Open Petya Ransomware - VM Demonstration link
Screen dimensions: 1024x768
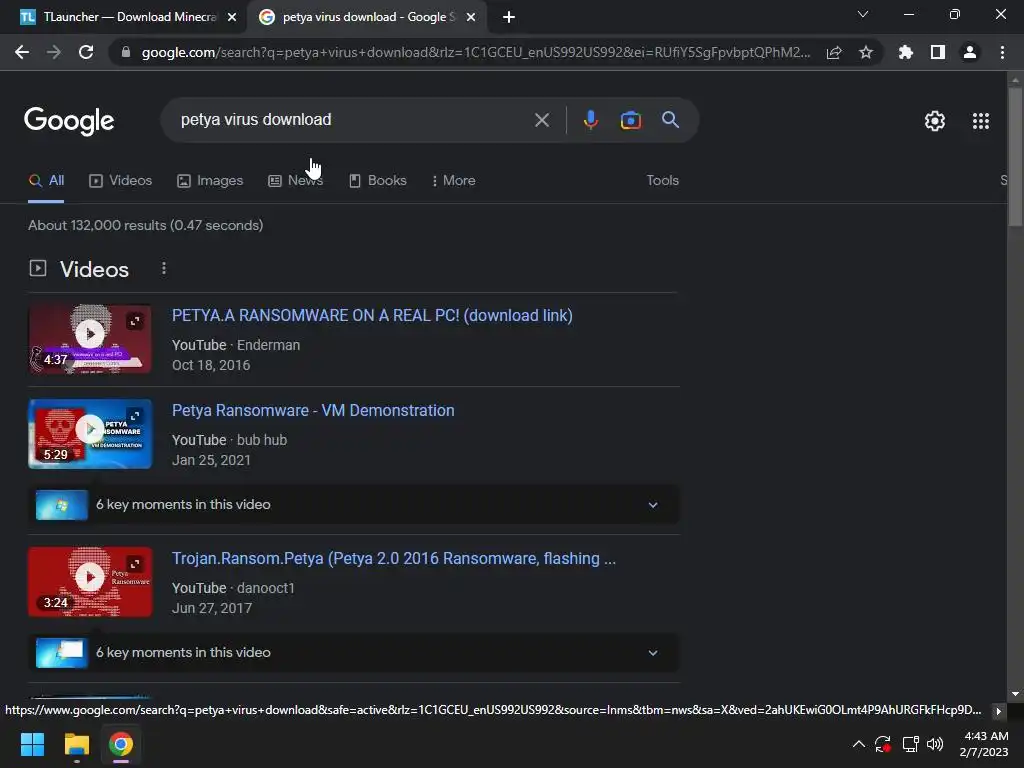coord(313,411)
